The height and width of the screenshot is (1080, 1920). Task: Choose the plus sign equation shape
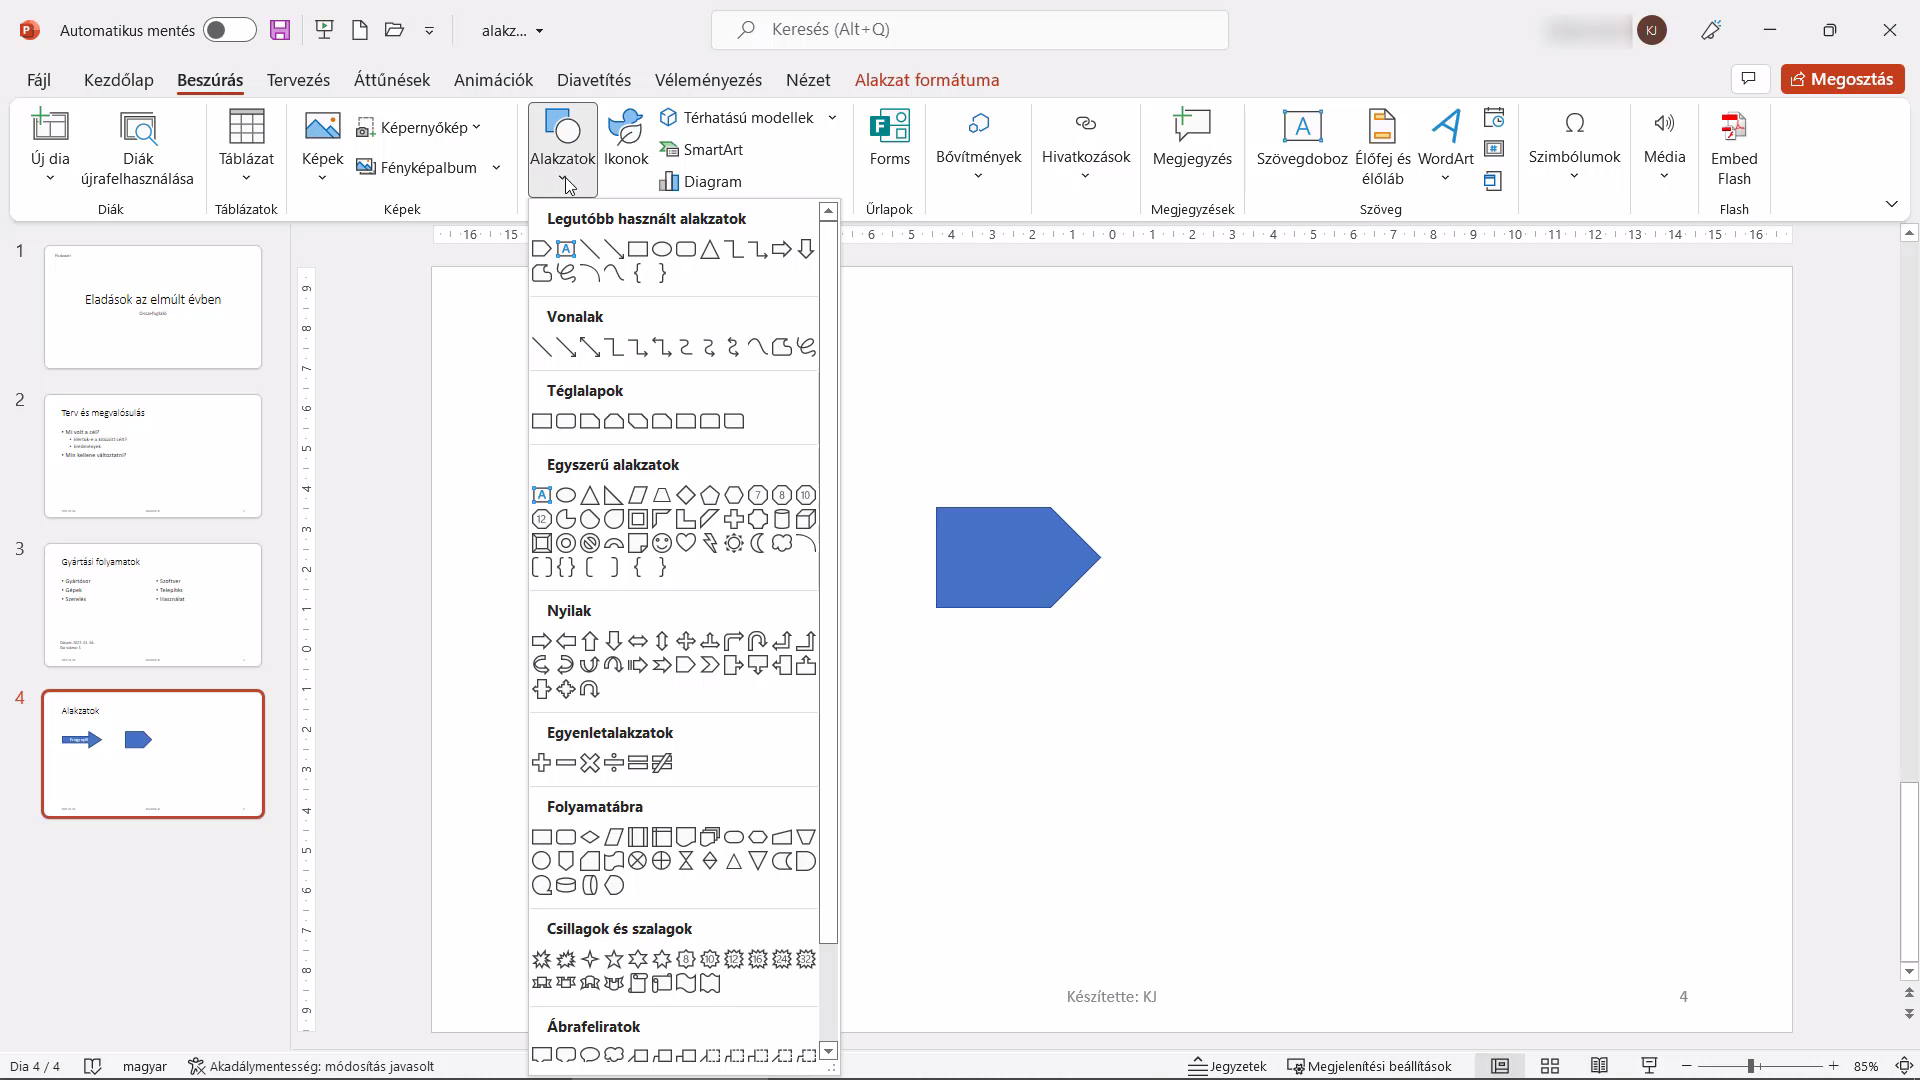pyautogui.click(x=541, y=763)
